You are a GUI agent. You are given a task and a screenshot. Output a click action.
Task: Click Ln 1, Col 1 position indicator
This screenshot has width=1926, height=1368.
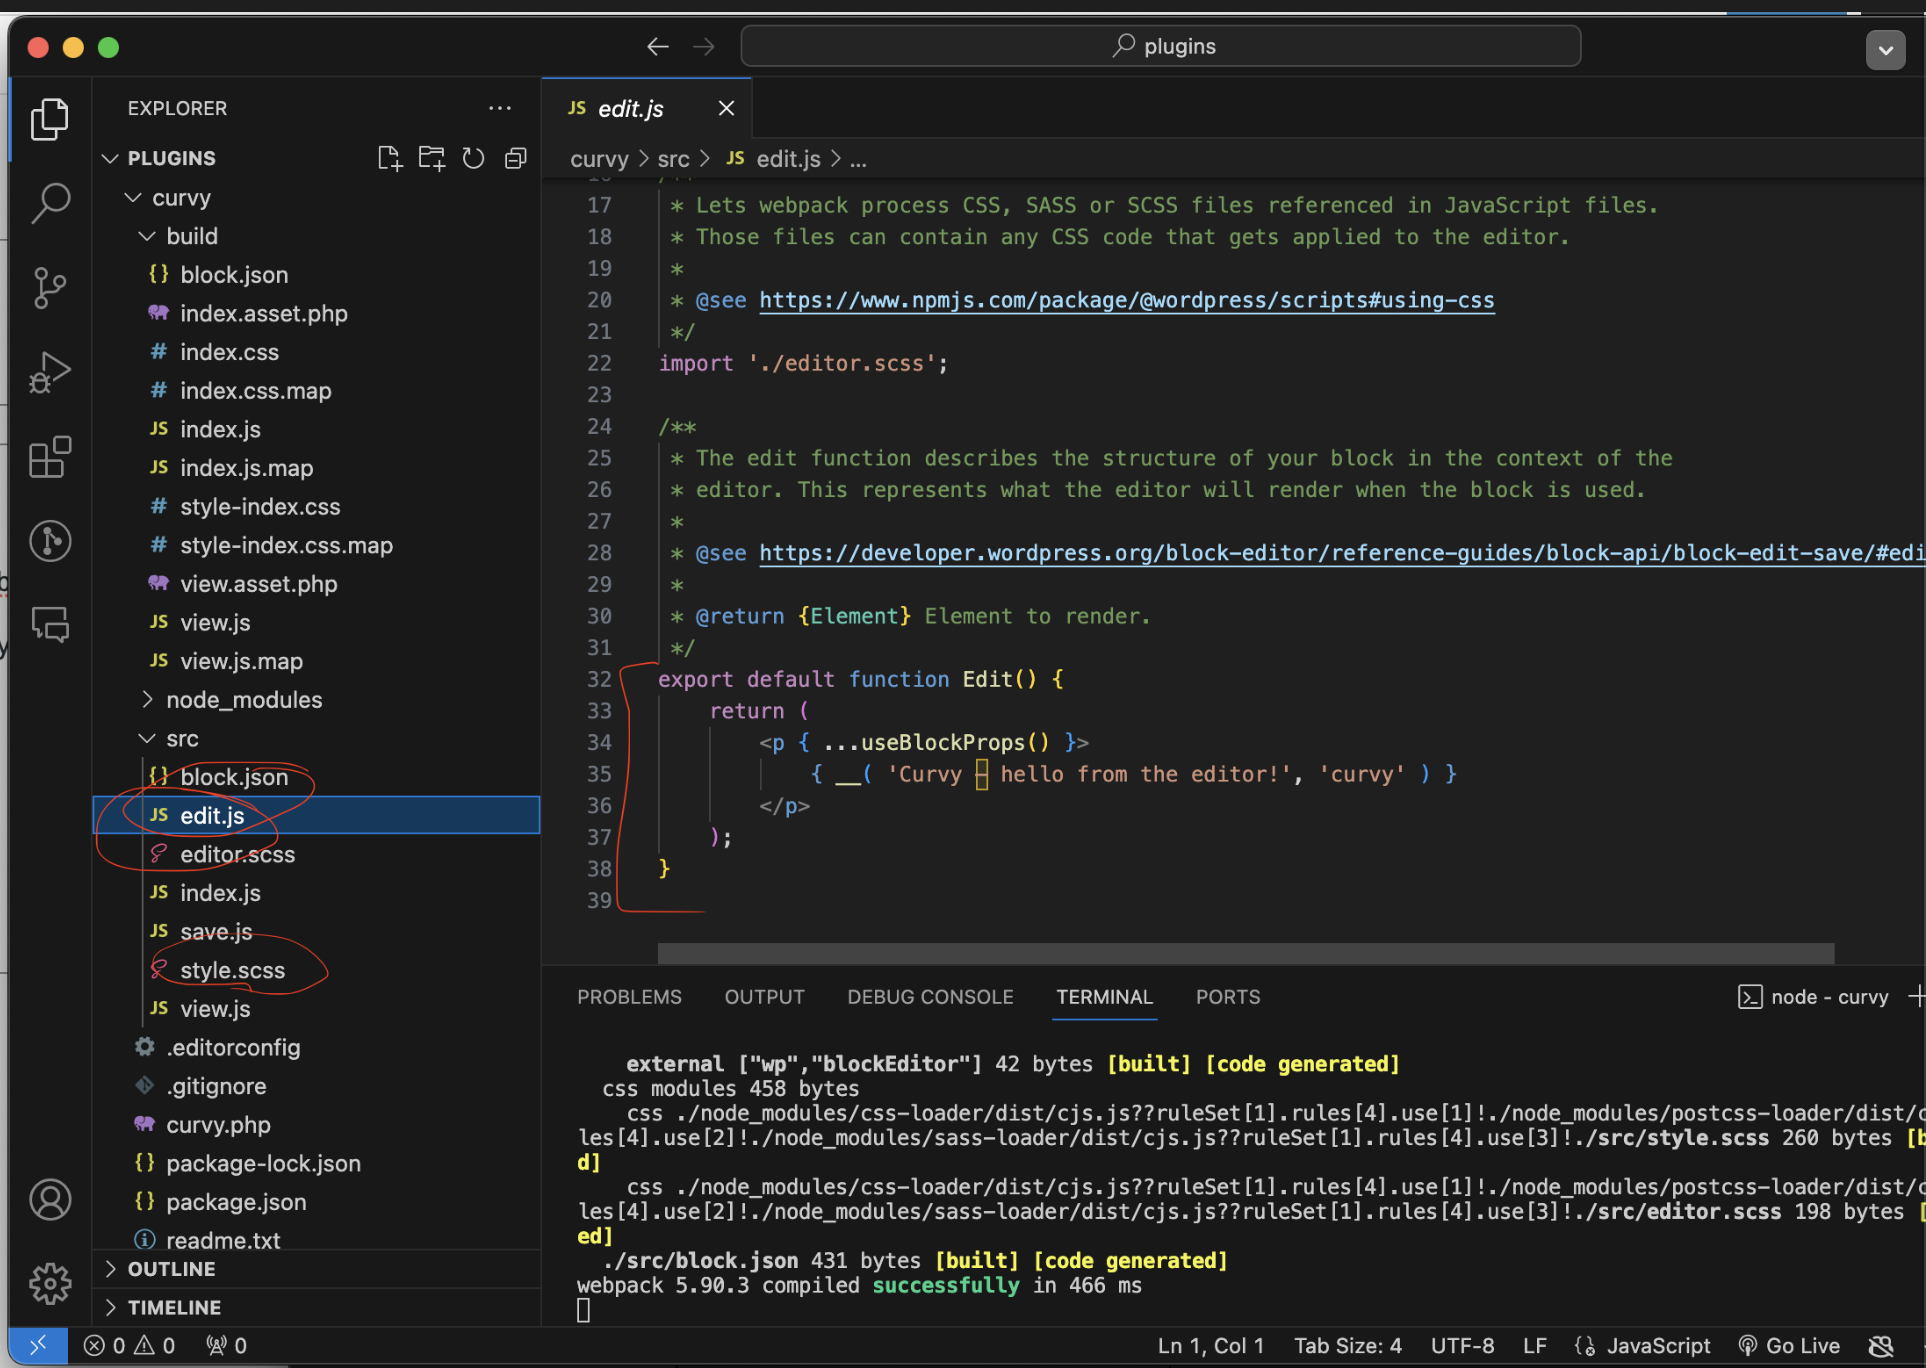(1210, 1346)
